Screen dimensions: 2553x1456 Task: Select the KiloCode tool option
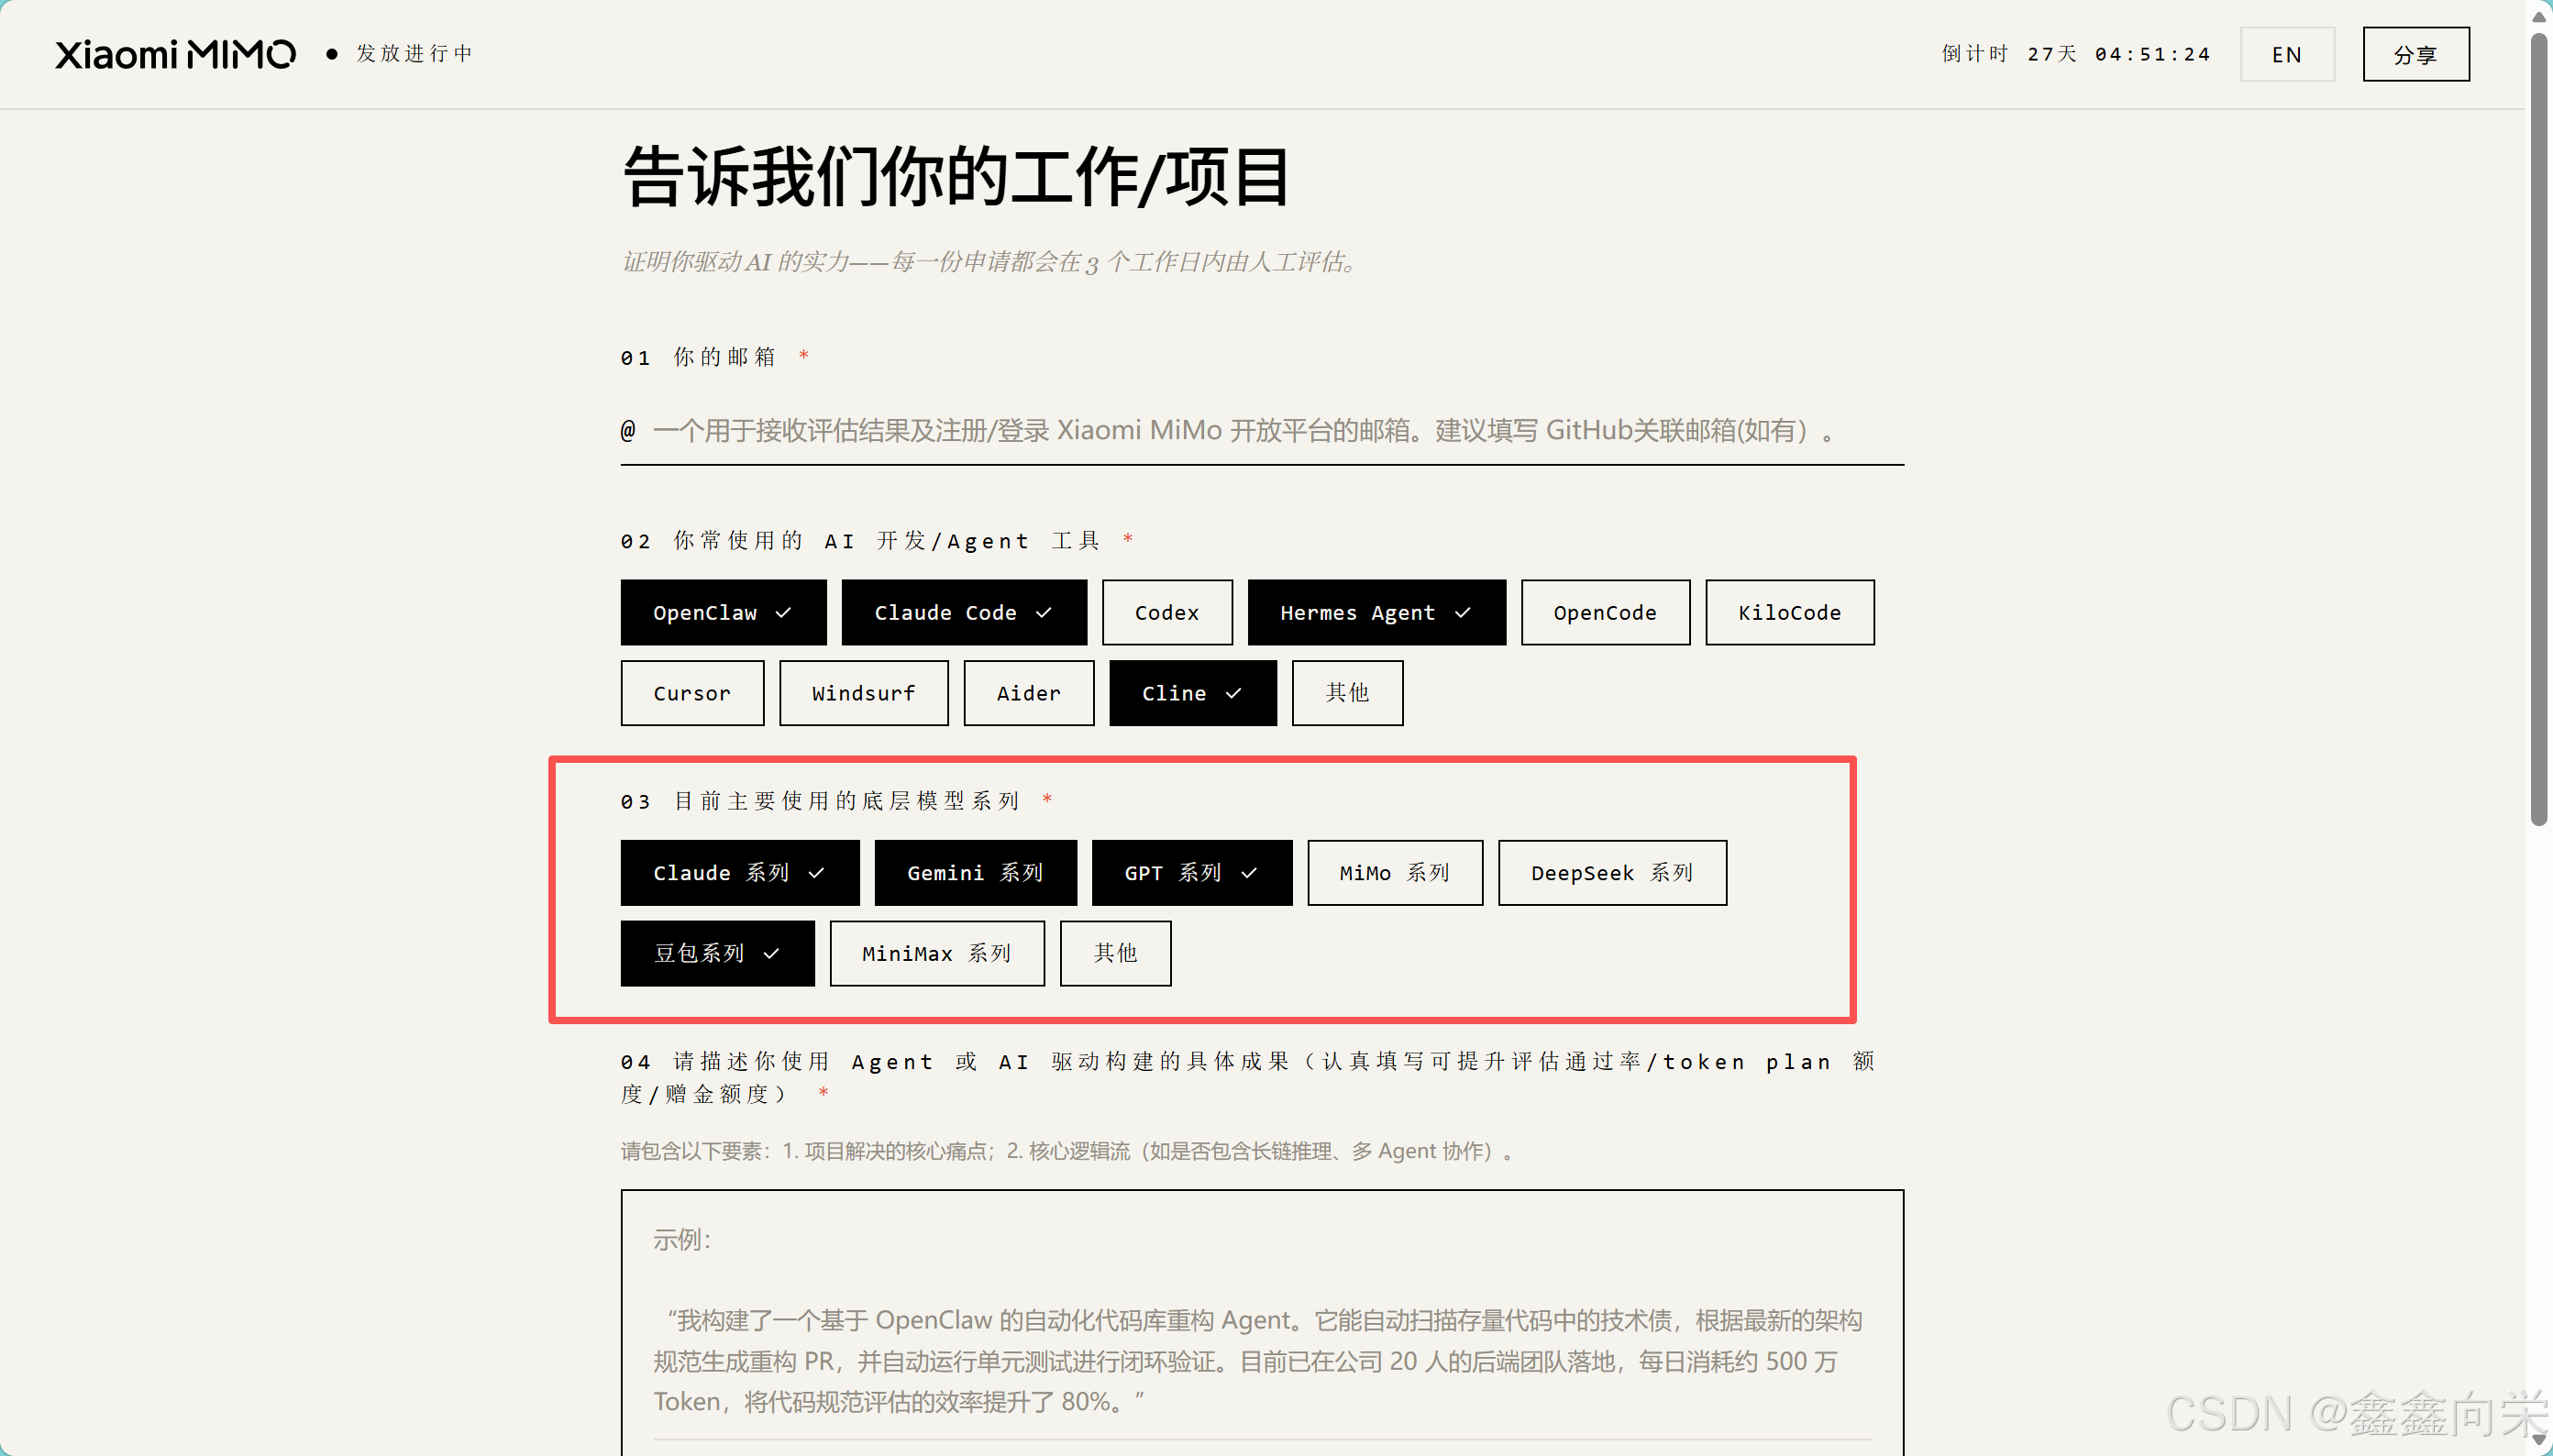click(x=1789, y=612)
